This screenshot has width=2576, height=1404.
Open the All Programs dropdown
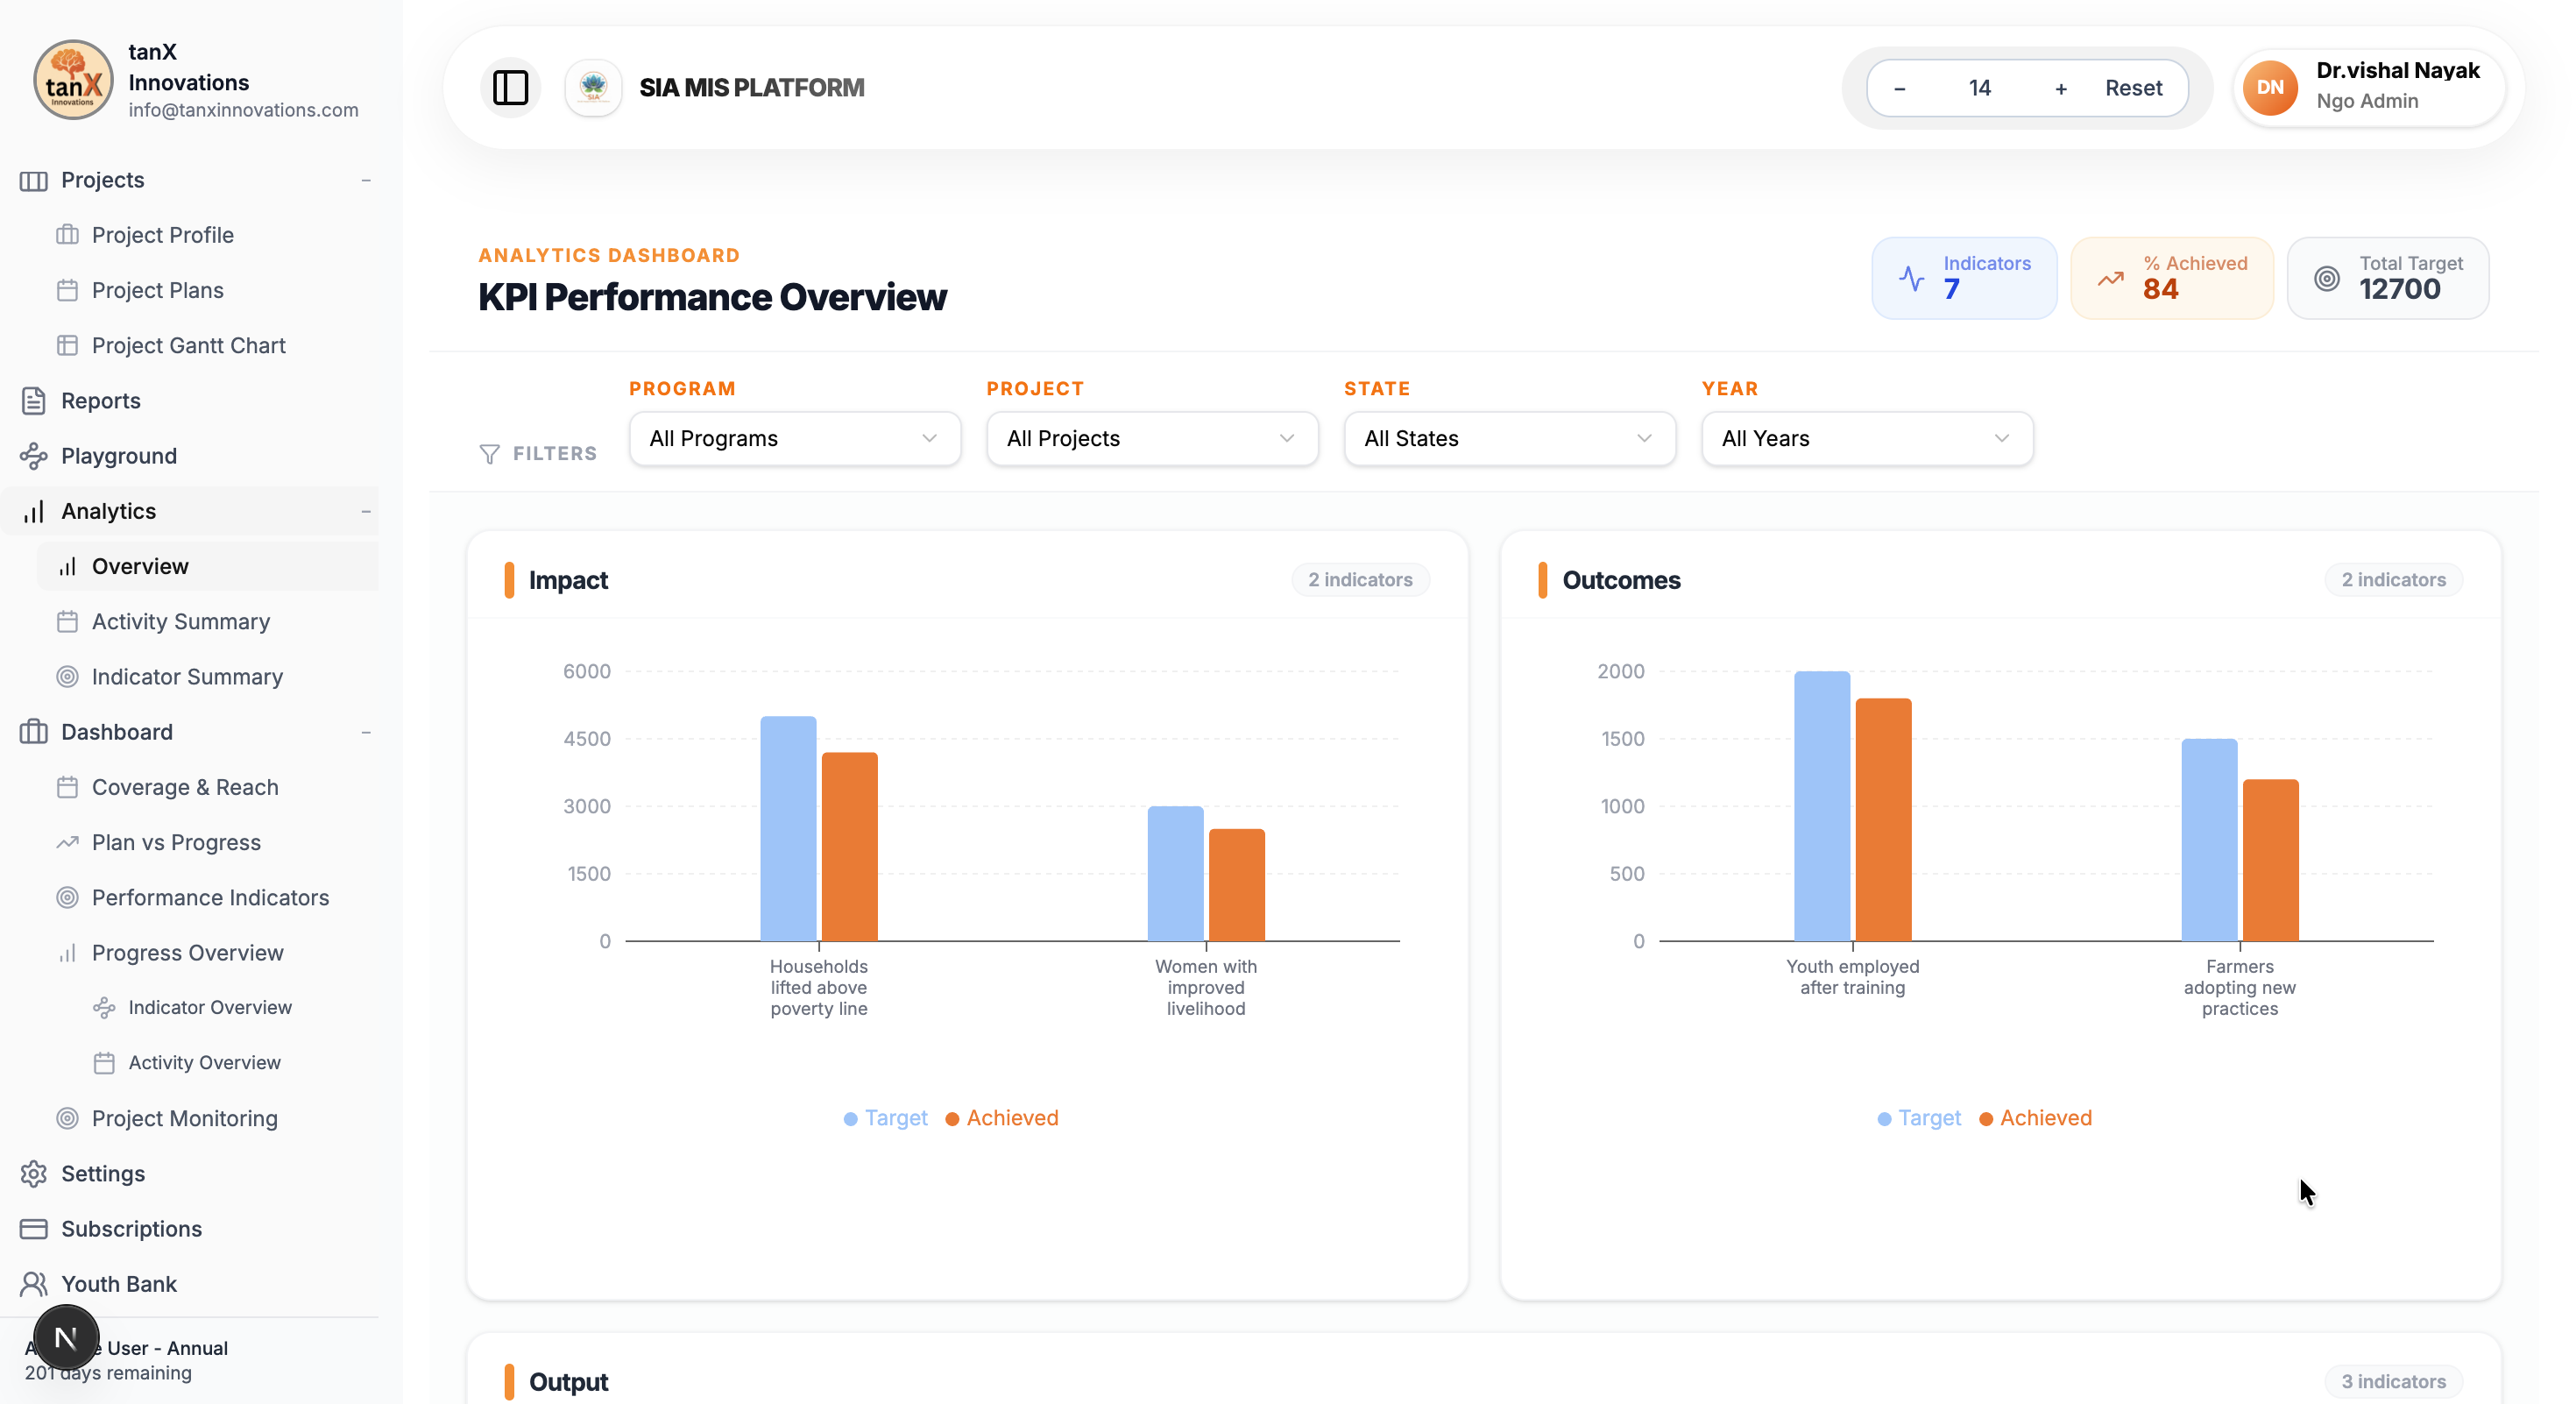(x=795, y=439)
